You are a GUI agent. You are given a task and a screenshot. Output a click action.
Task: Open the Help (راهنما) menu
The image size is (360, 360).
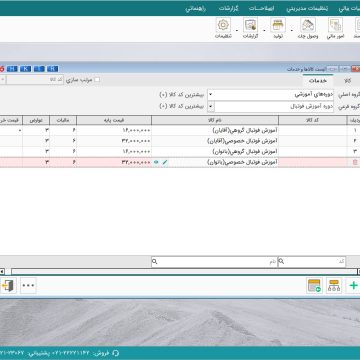(196, 9)
